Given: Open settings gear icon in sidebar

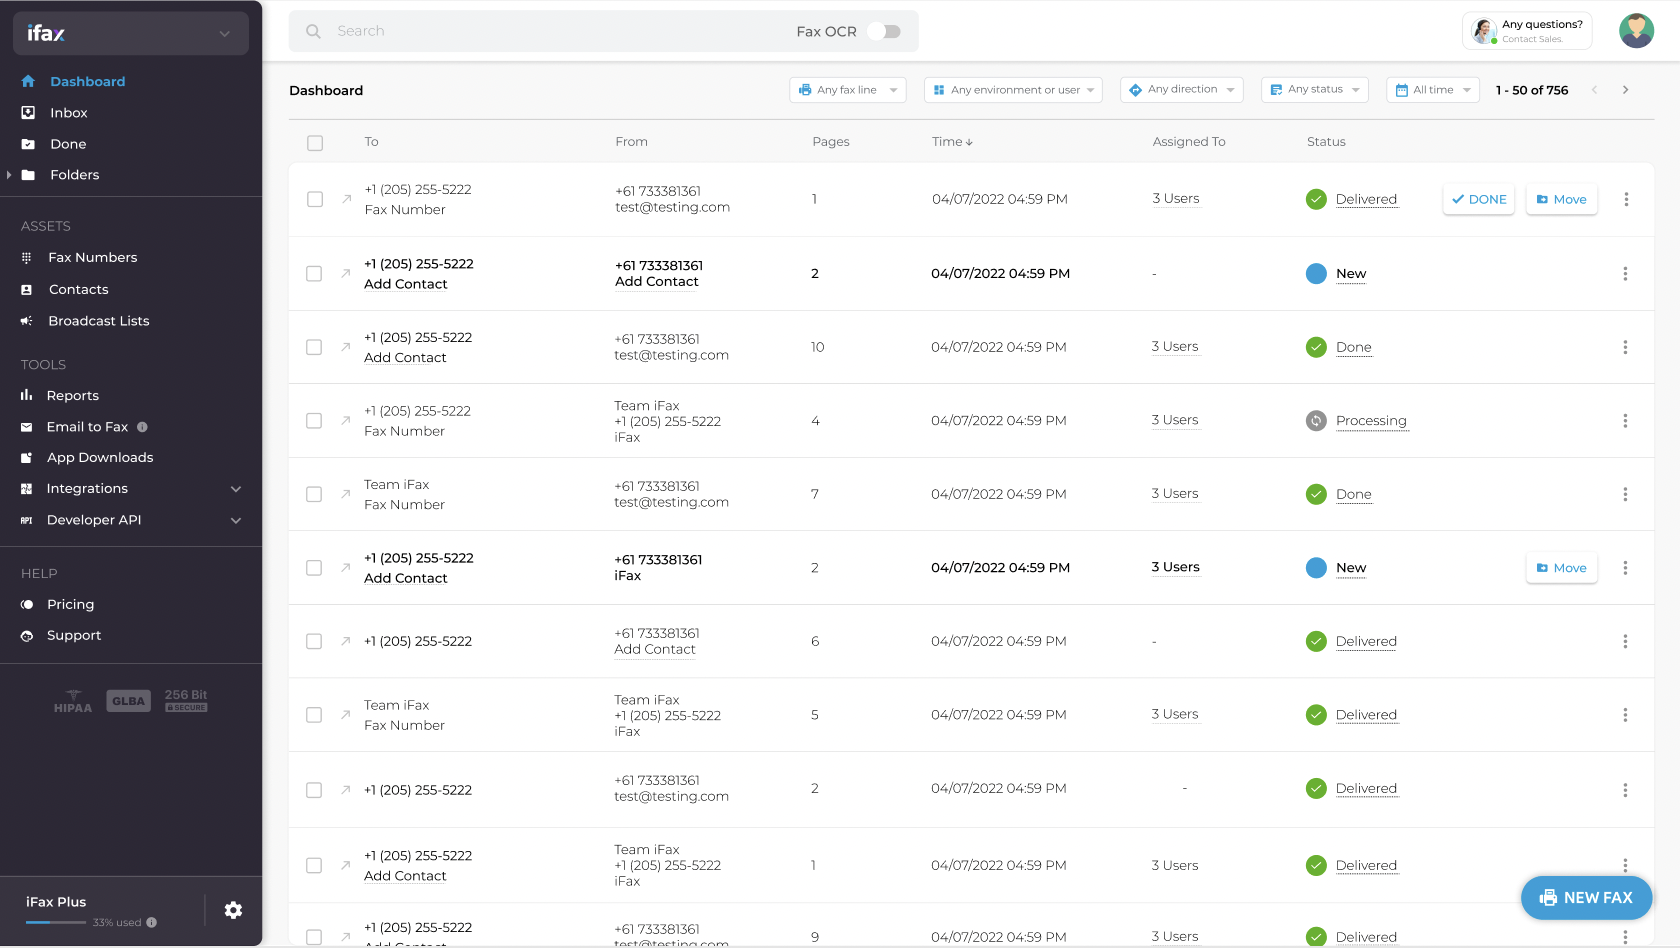Looking at the screenshot, I should [x=233, y=910].
